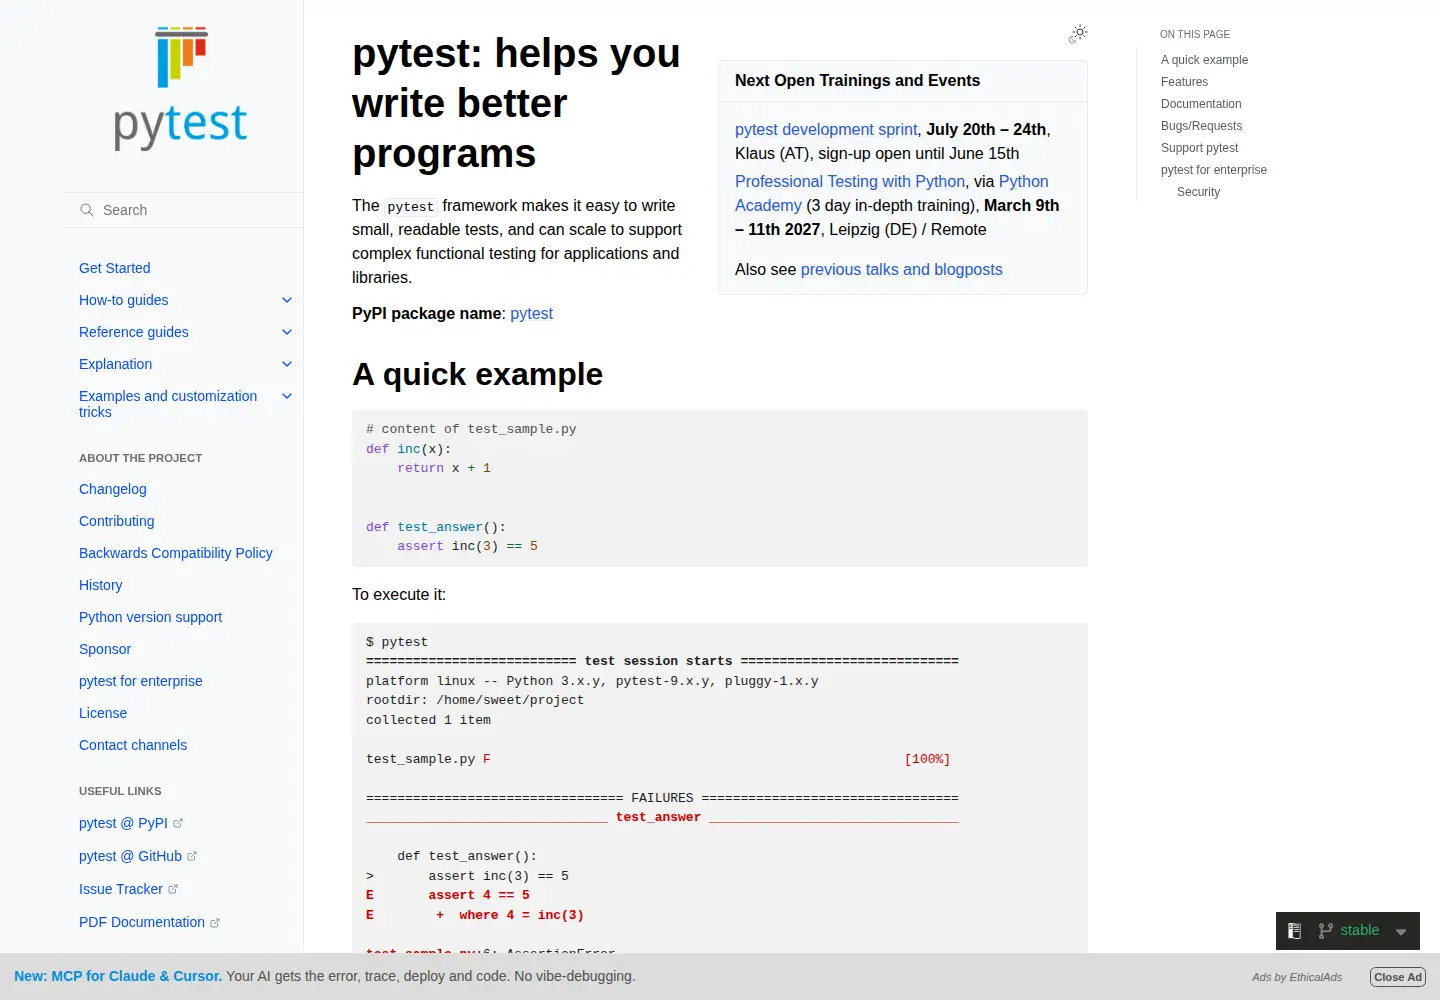Expand the Explanation section

pyautogui.click(x=287, y=364)
